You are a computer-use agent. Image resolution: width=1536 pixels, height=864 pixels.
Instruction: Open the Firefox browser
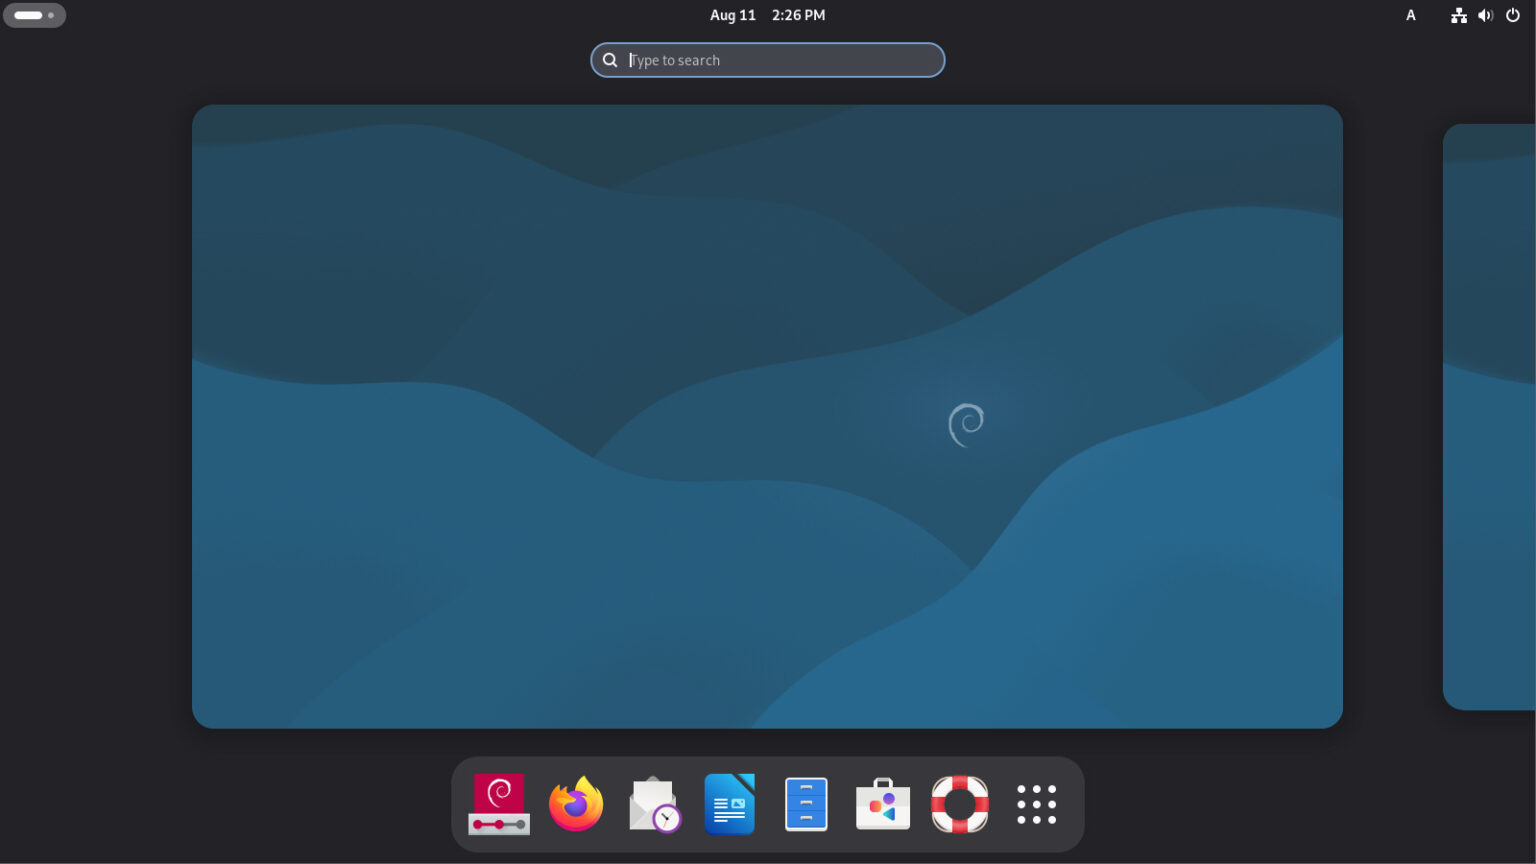click(576, 804)
